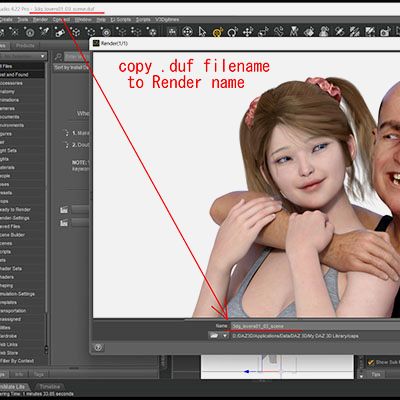Screen dimensions: 400x400
Task: Open the Render menu
Action: click(x=40, y=20)
